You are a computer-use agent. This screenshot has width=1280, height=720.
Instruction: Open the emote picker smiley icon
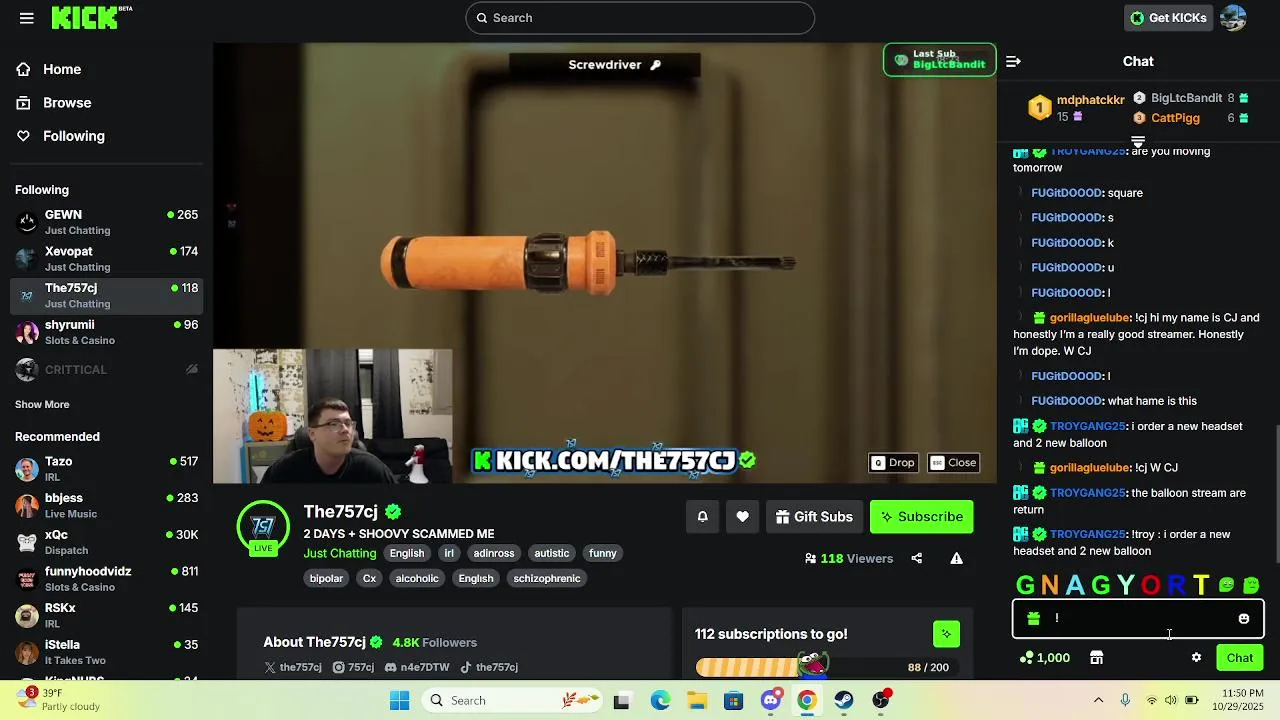1244,619
